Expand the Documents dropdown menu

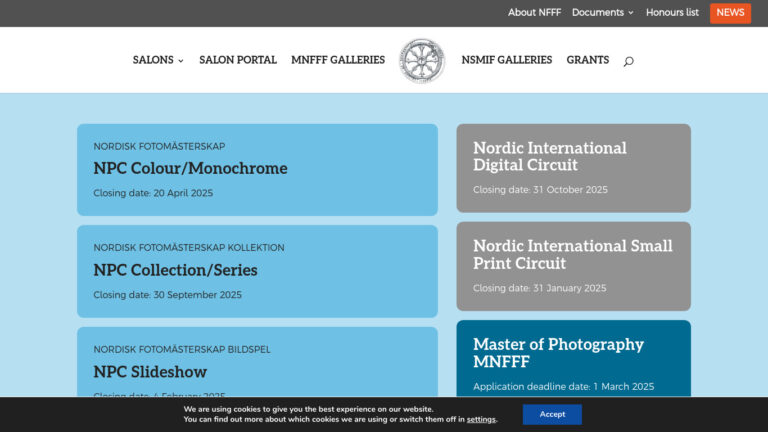click(602, 13)
